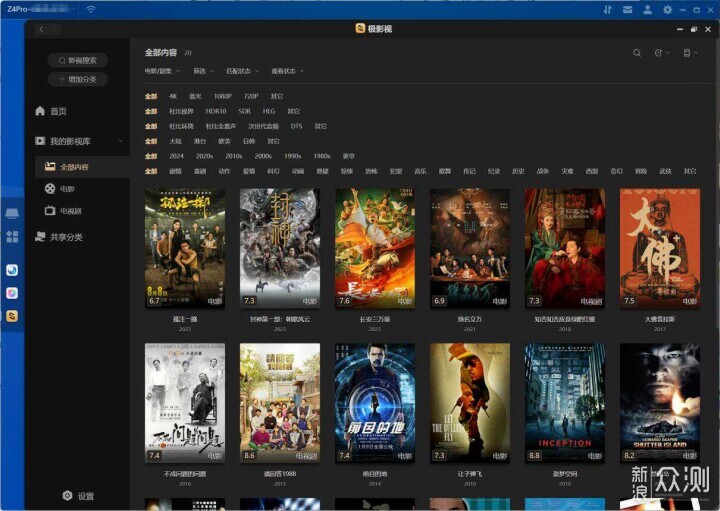Open the app grid icon in blue dock
The height and width of the screenshot is (511, 720).
coord(12,237)
